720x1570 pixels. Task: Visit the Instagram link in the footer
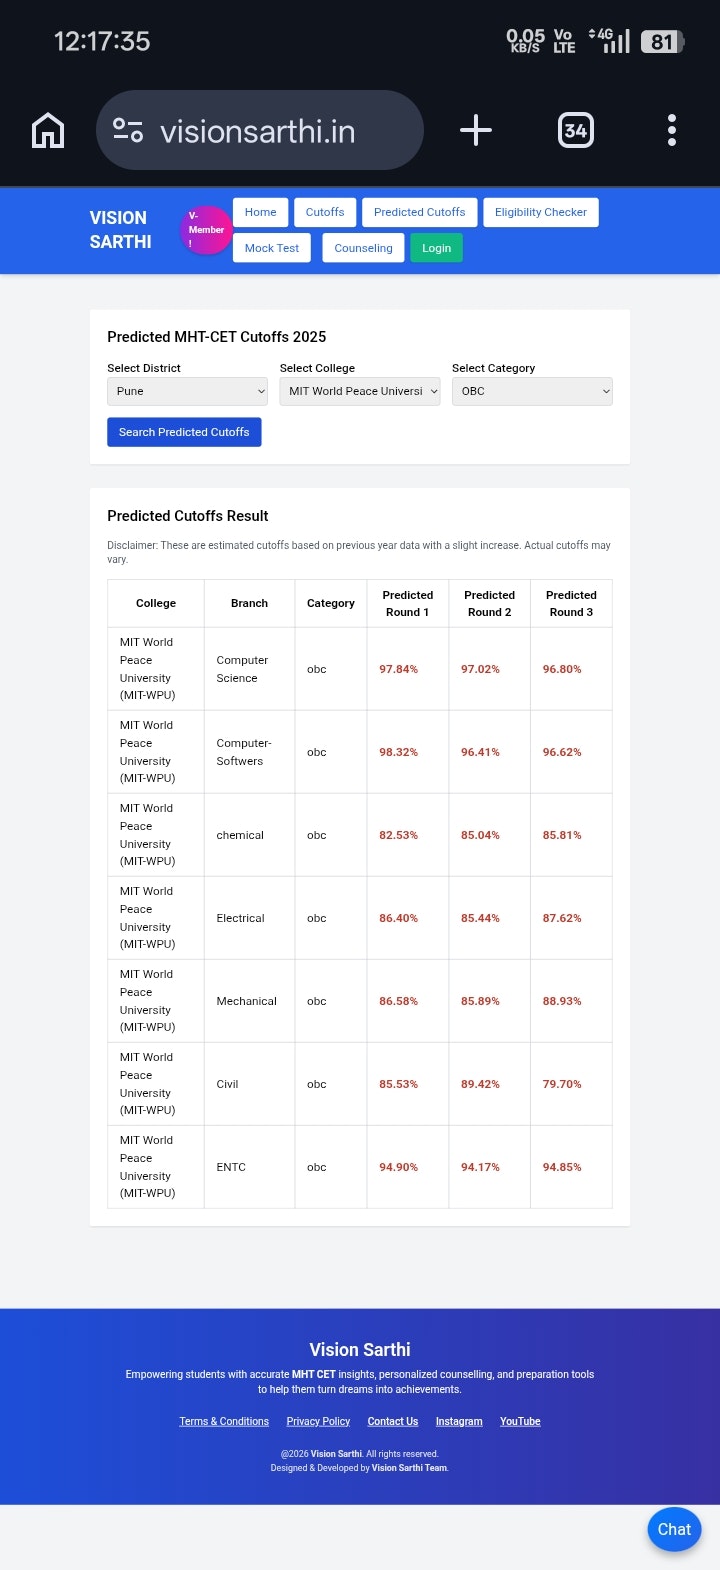[459, 1421]
